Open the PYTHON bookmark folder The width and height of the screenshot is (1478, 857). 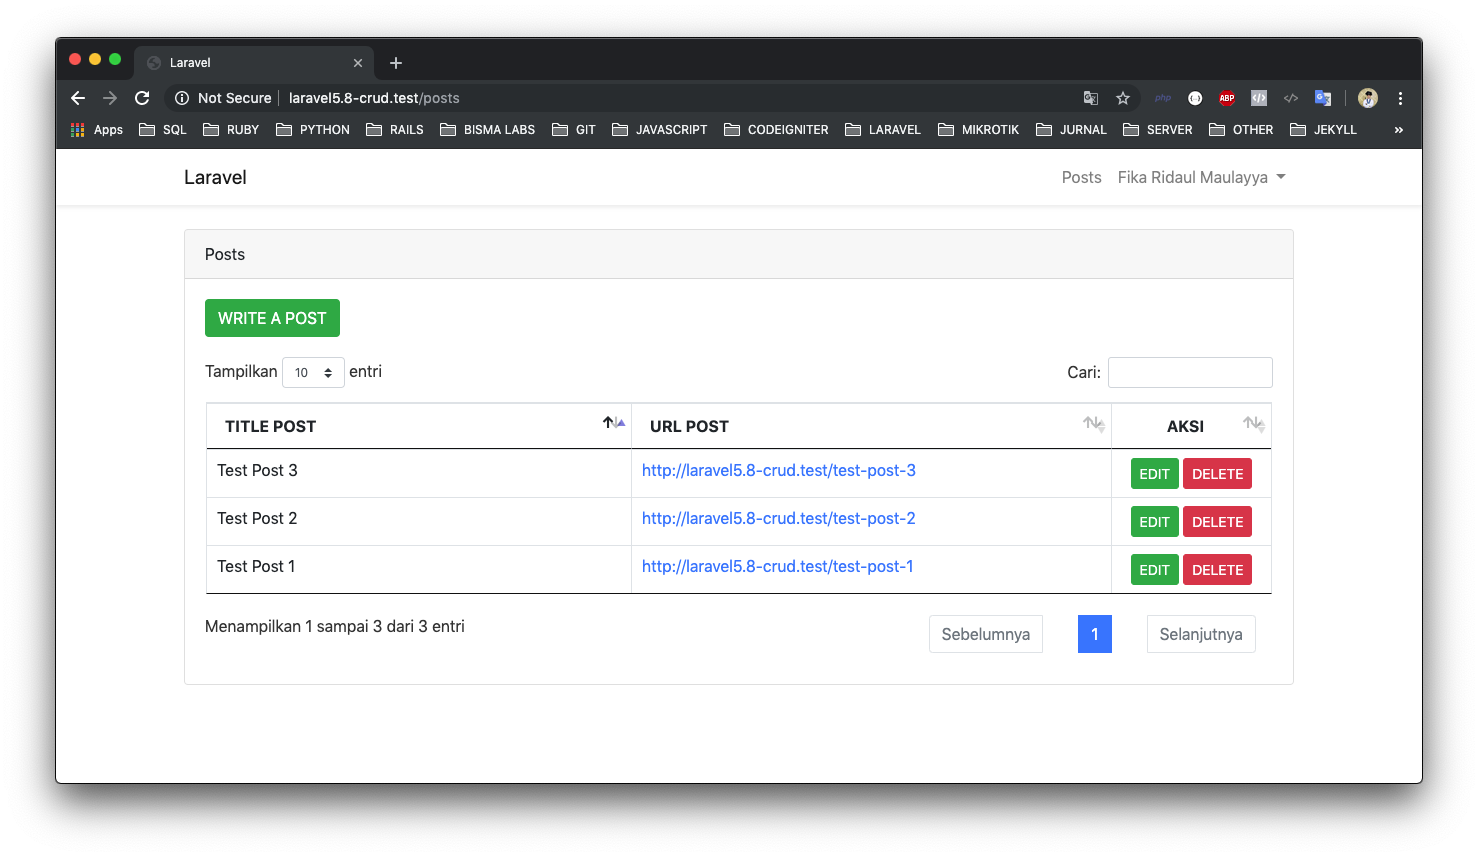pos(313,130)
